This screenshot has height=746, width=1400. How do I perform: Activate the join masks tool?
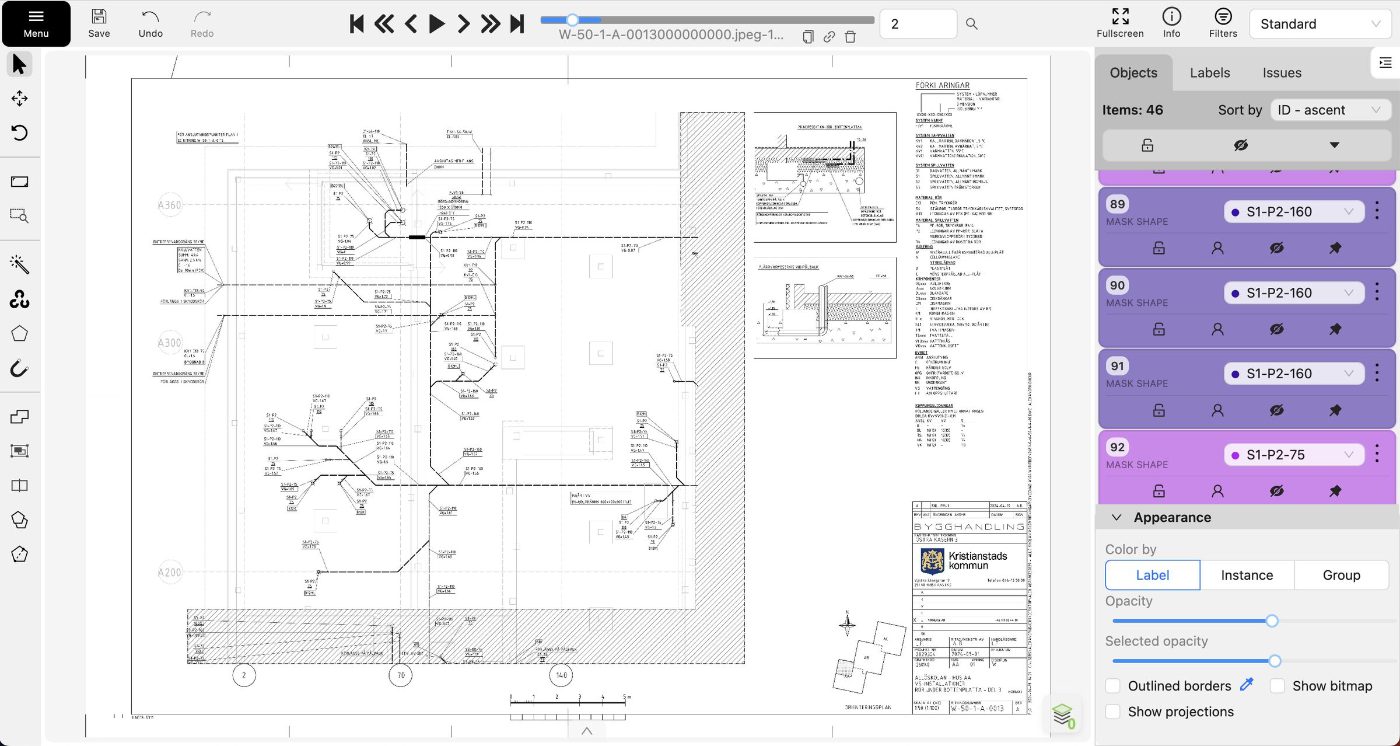click(x=19, y=520)
